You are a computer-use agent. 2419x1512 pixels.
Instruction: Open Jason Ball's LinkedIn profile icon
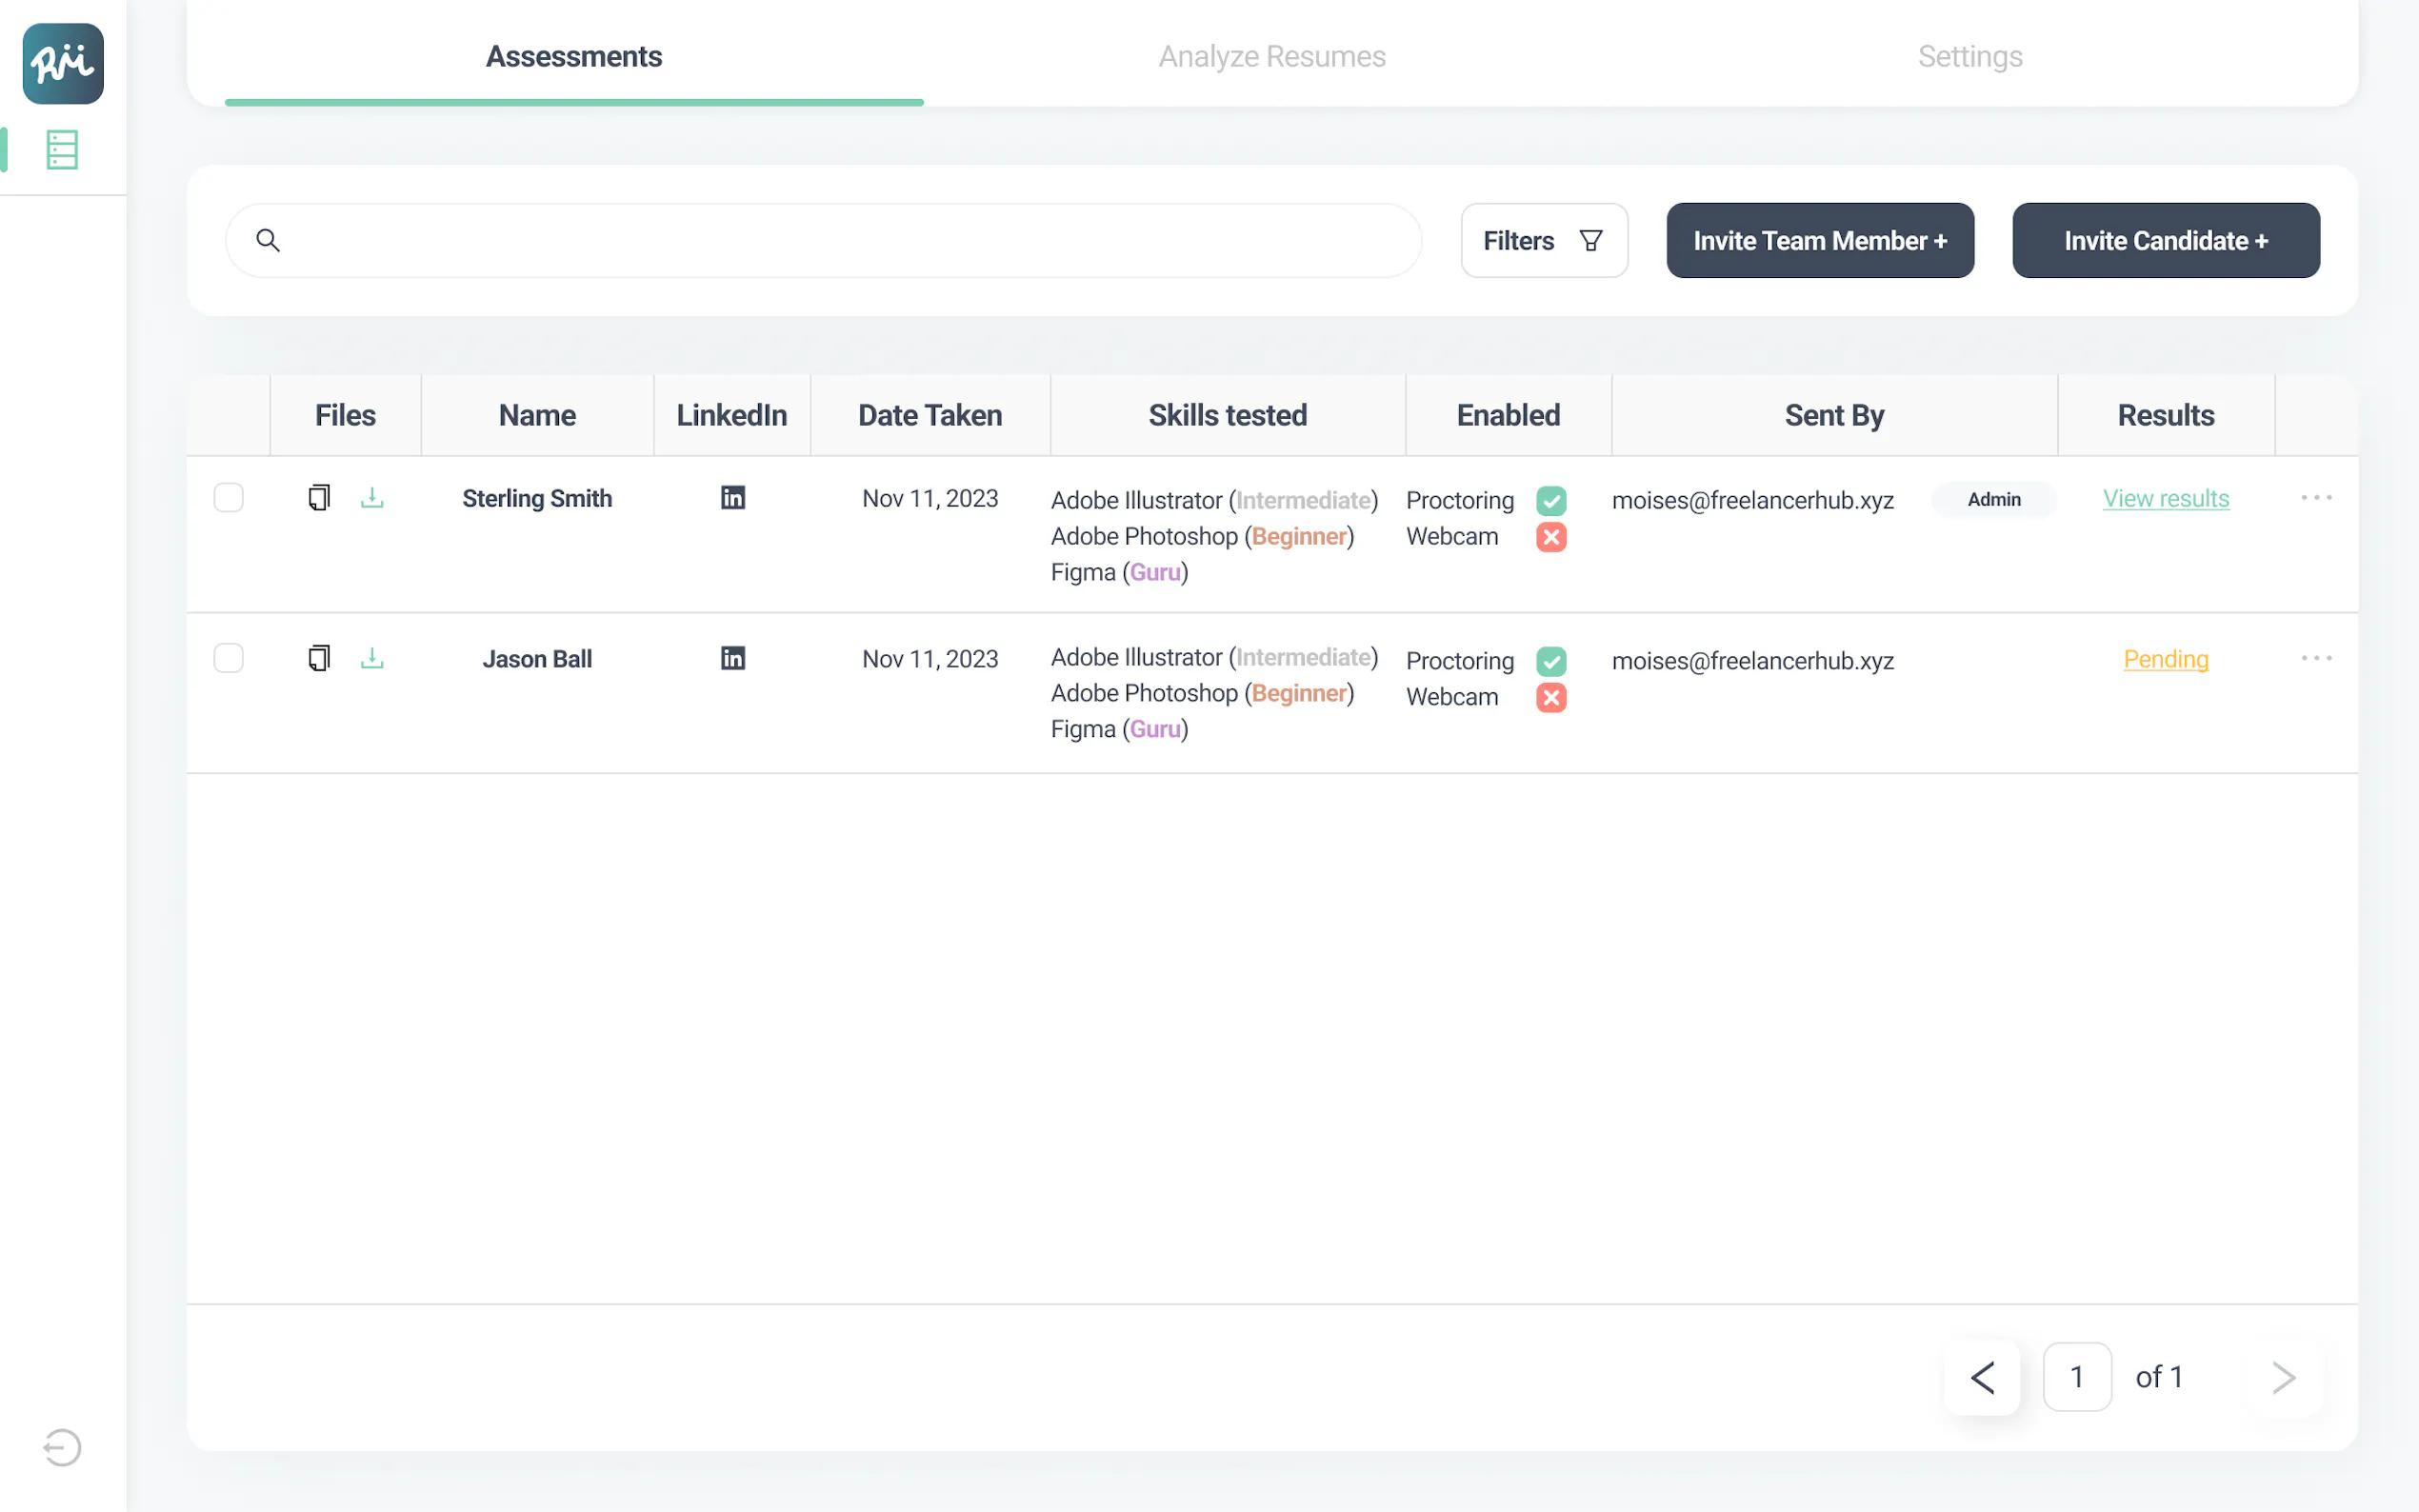[733, 658]
